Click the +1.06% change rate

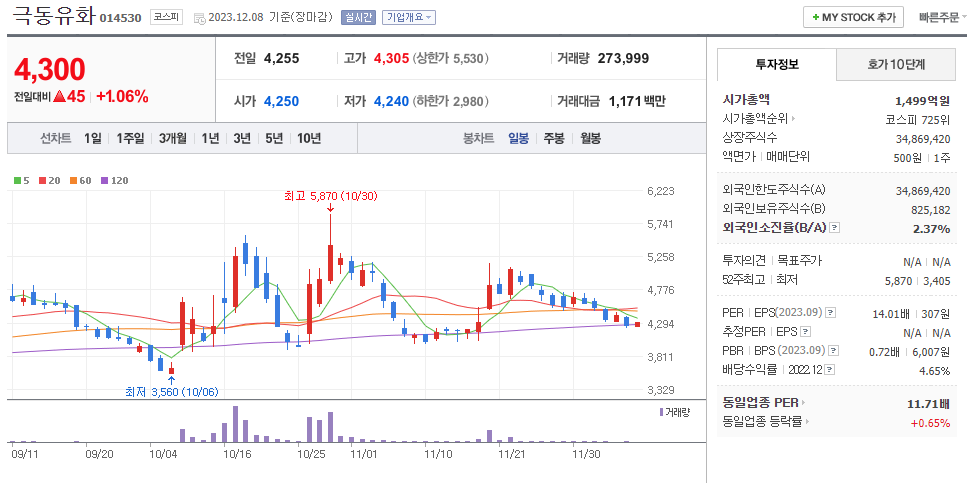122,97
